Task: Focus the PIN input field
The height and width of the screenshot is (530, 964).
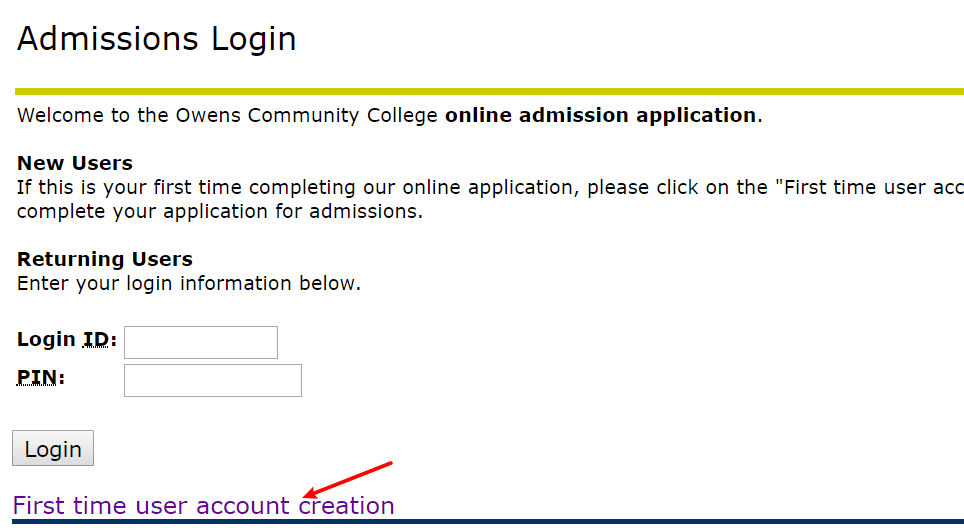Action: (213, 381)
